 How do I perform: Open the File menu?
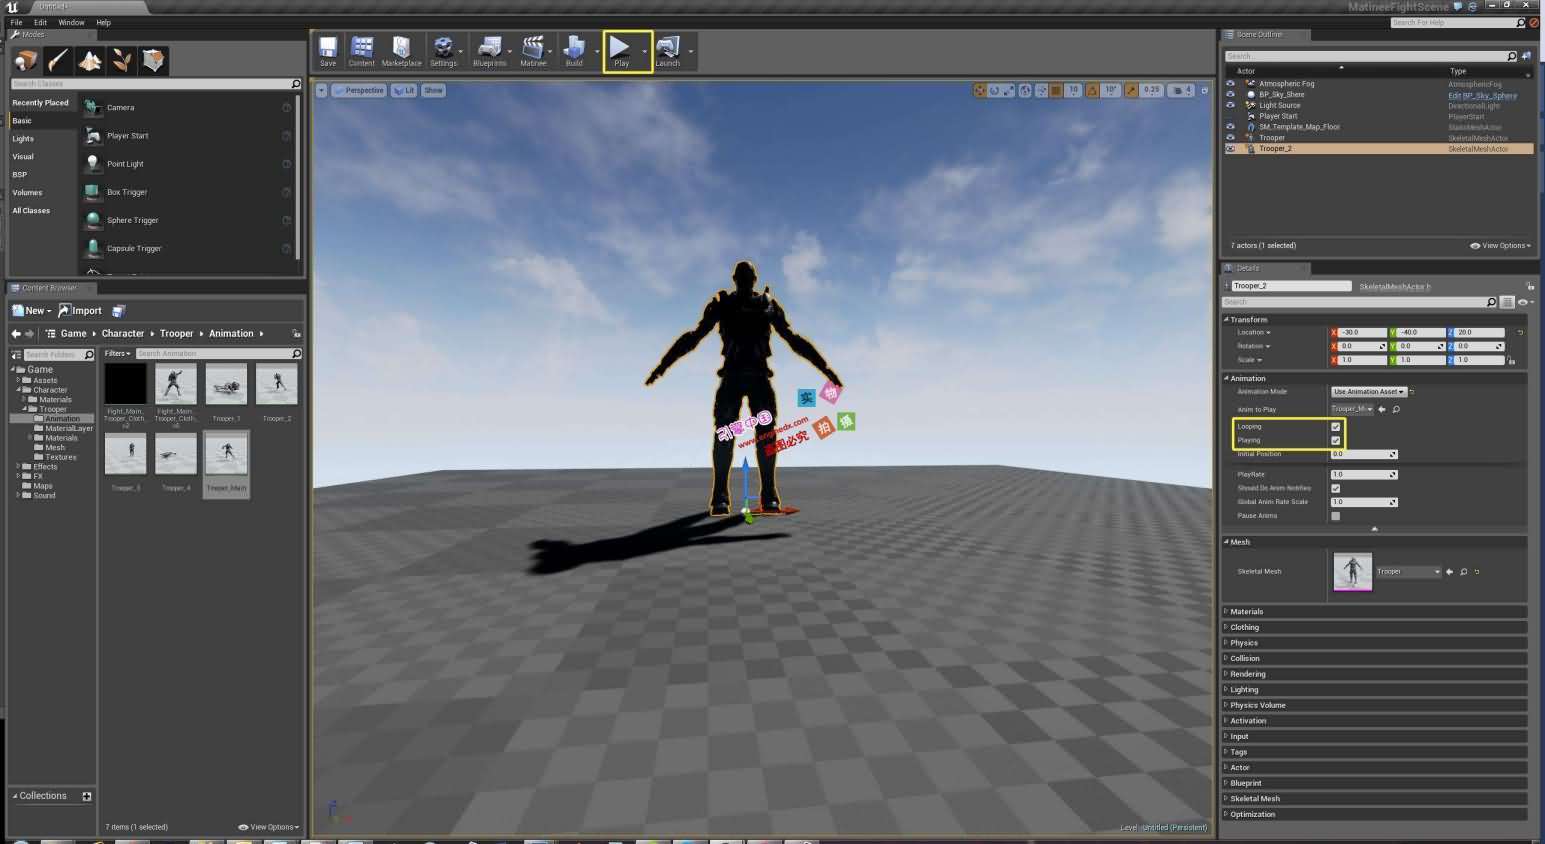point(16,22)
